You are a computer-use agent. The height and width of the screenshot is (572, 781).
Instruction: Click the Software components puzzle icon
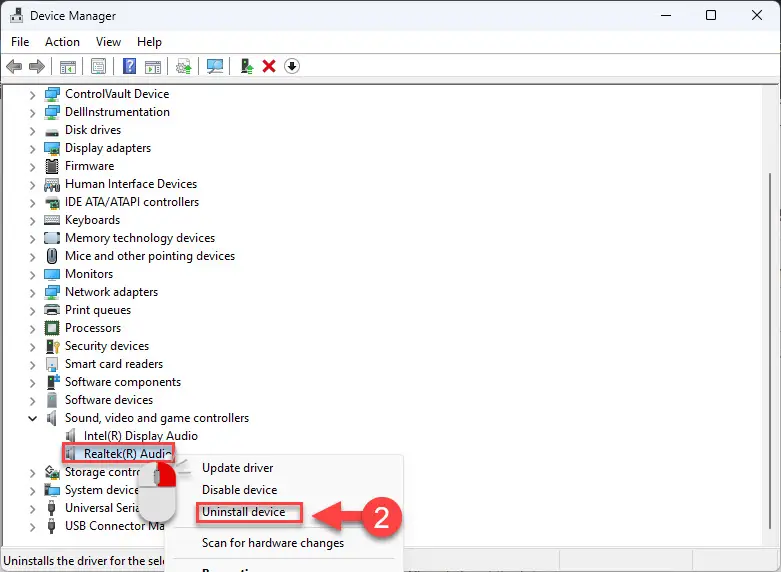(x=53, y=382)
